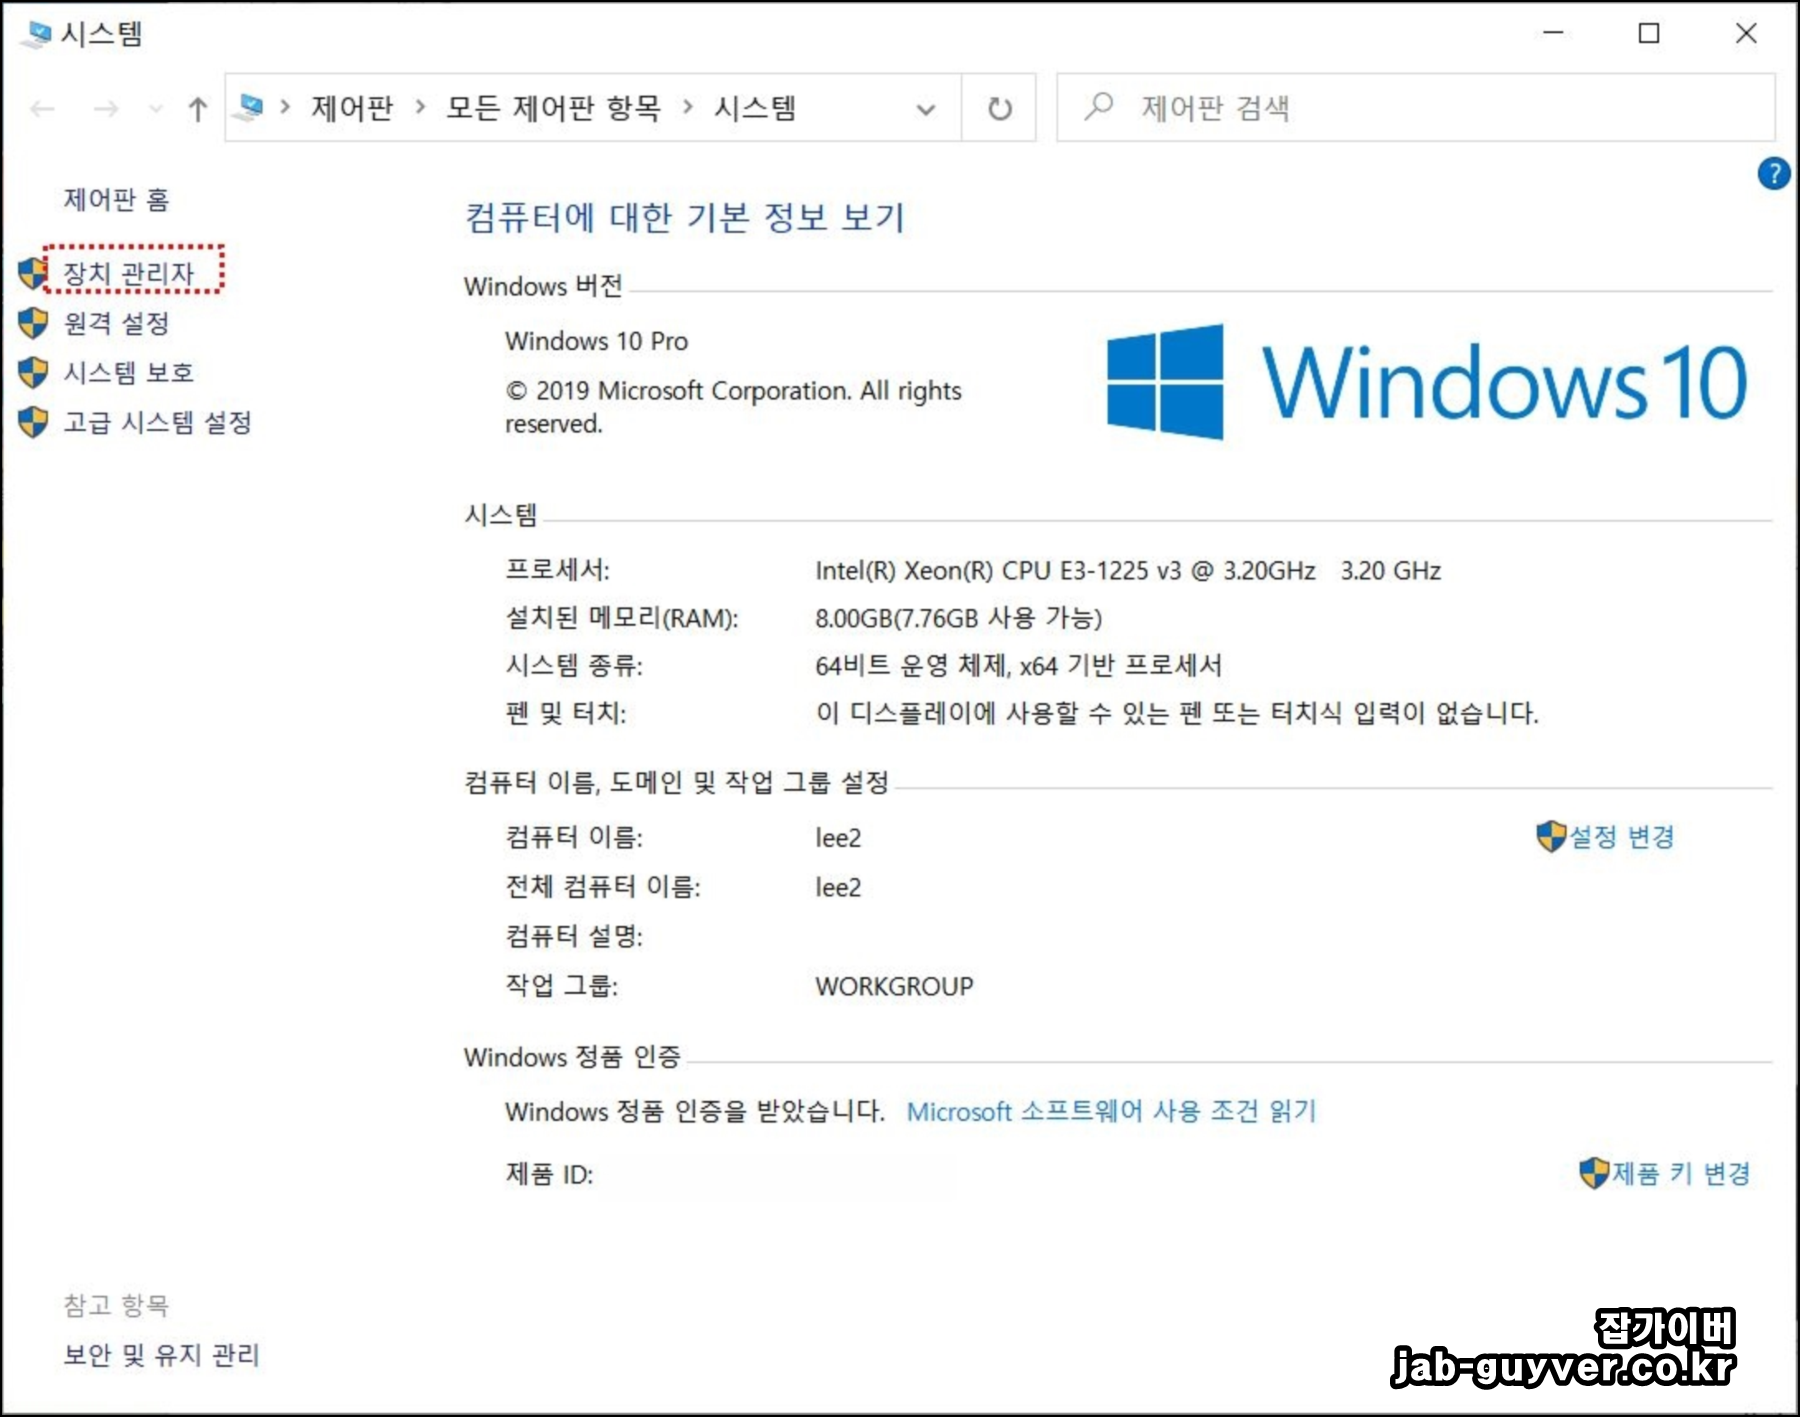Expand chevron after 모든 제어판 항목
The image size is (1800, 1417).
coord(688,107)
